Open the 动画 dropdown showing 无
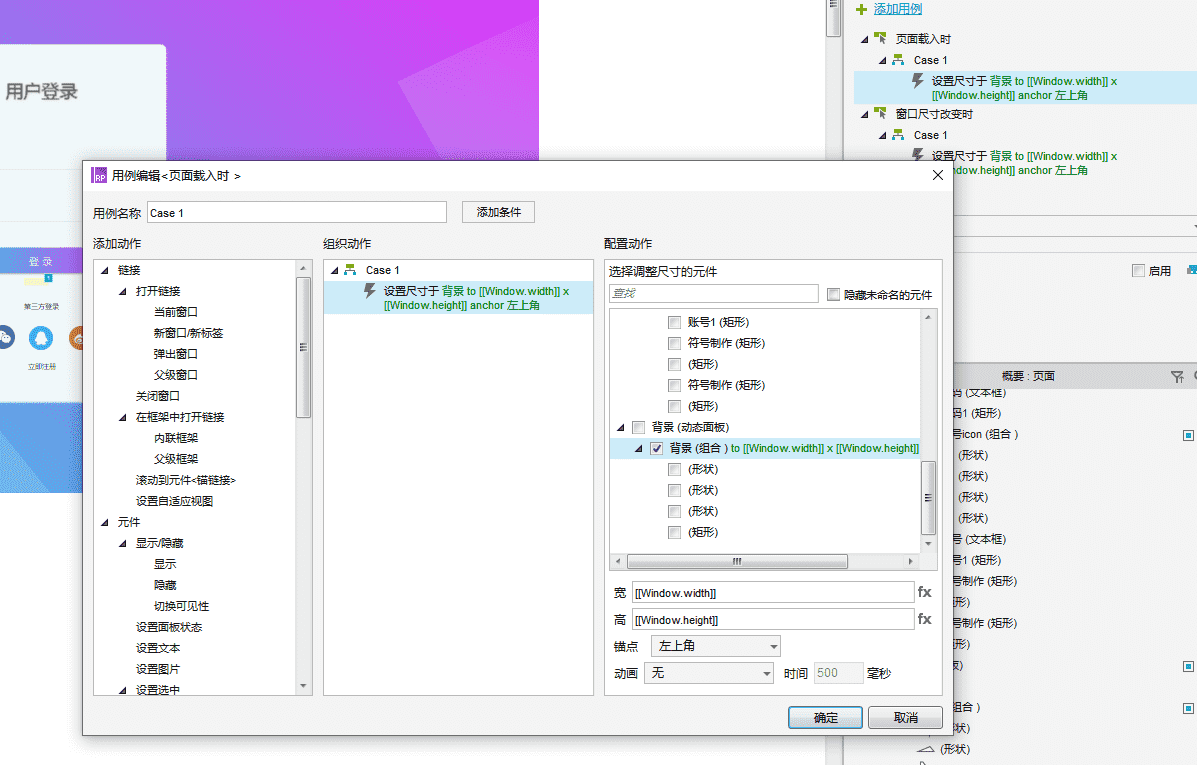The image size is (1197, 765). pyautogui.click(x=709, y=673)
